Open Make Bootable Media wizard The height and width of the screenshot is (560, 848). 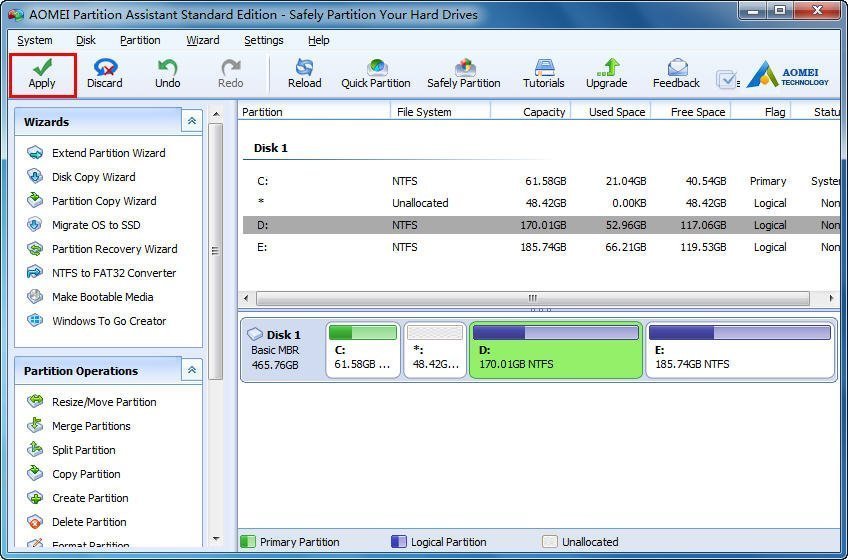tap(90, 297)
